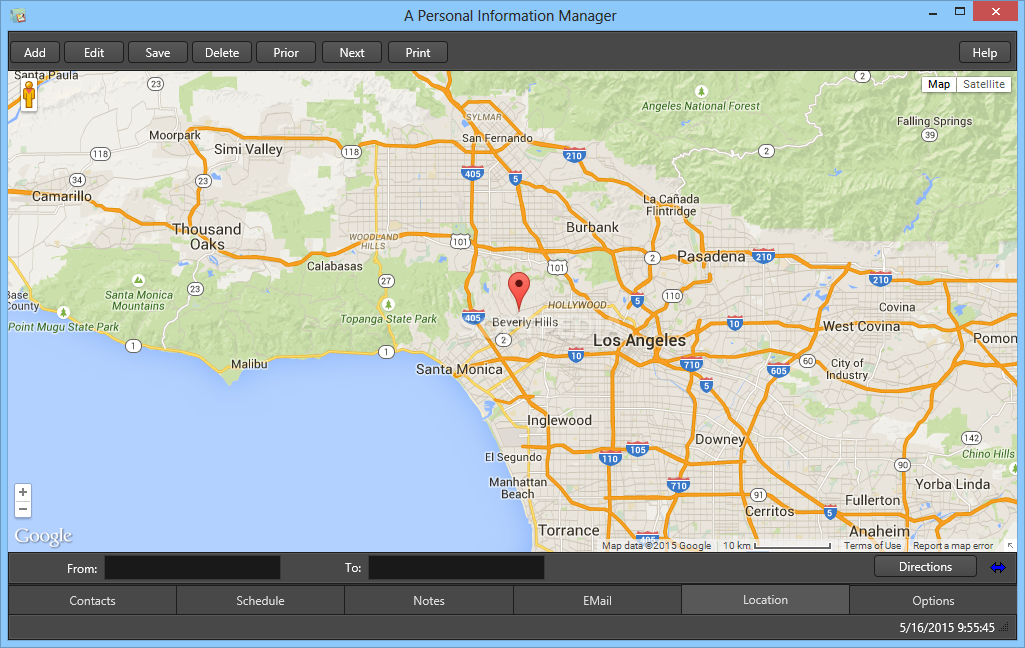This screenshot has height=648, width=1025.
Task: Click the Beverly Hills map label
Action: pyautogui.click(x=525, y=322)
